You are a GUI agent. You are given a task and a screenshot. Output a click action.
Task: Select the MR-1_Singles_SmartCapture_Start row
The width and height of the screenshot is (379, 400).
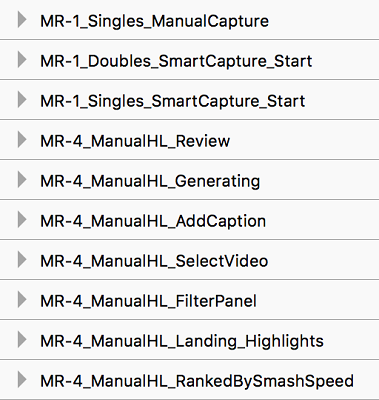click(x=189, y=100)
